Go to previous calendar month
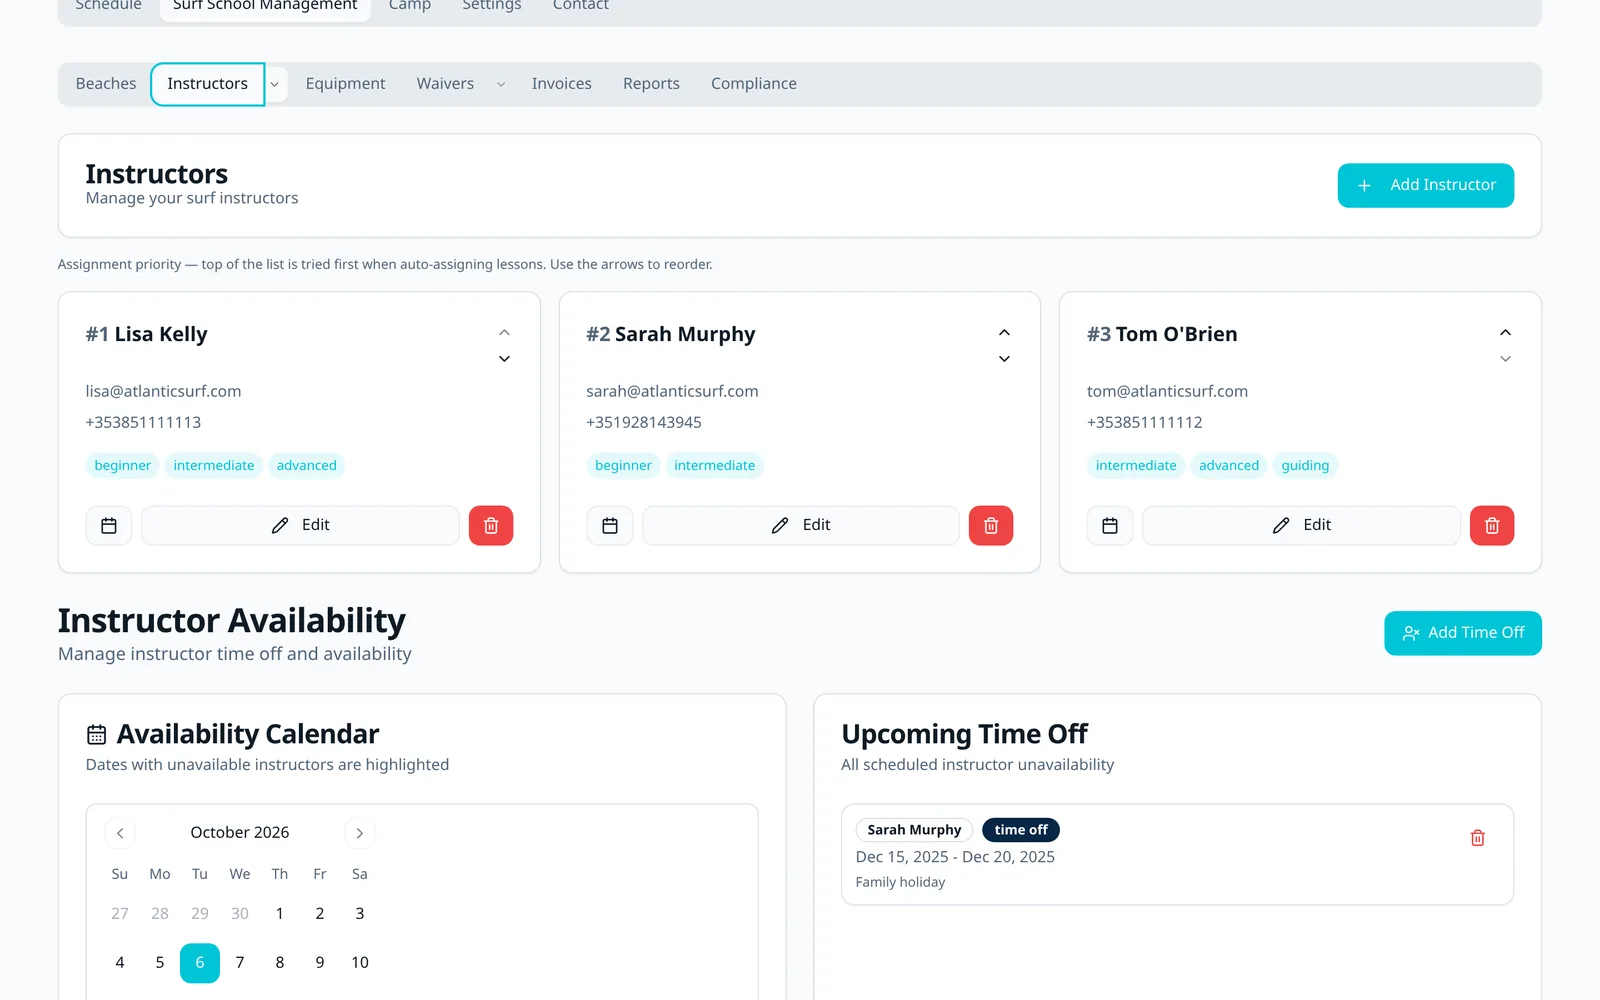Screen dimensions: 1600x1000 (120, 833)
